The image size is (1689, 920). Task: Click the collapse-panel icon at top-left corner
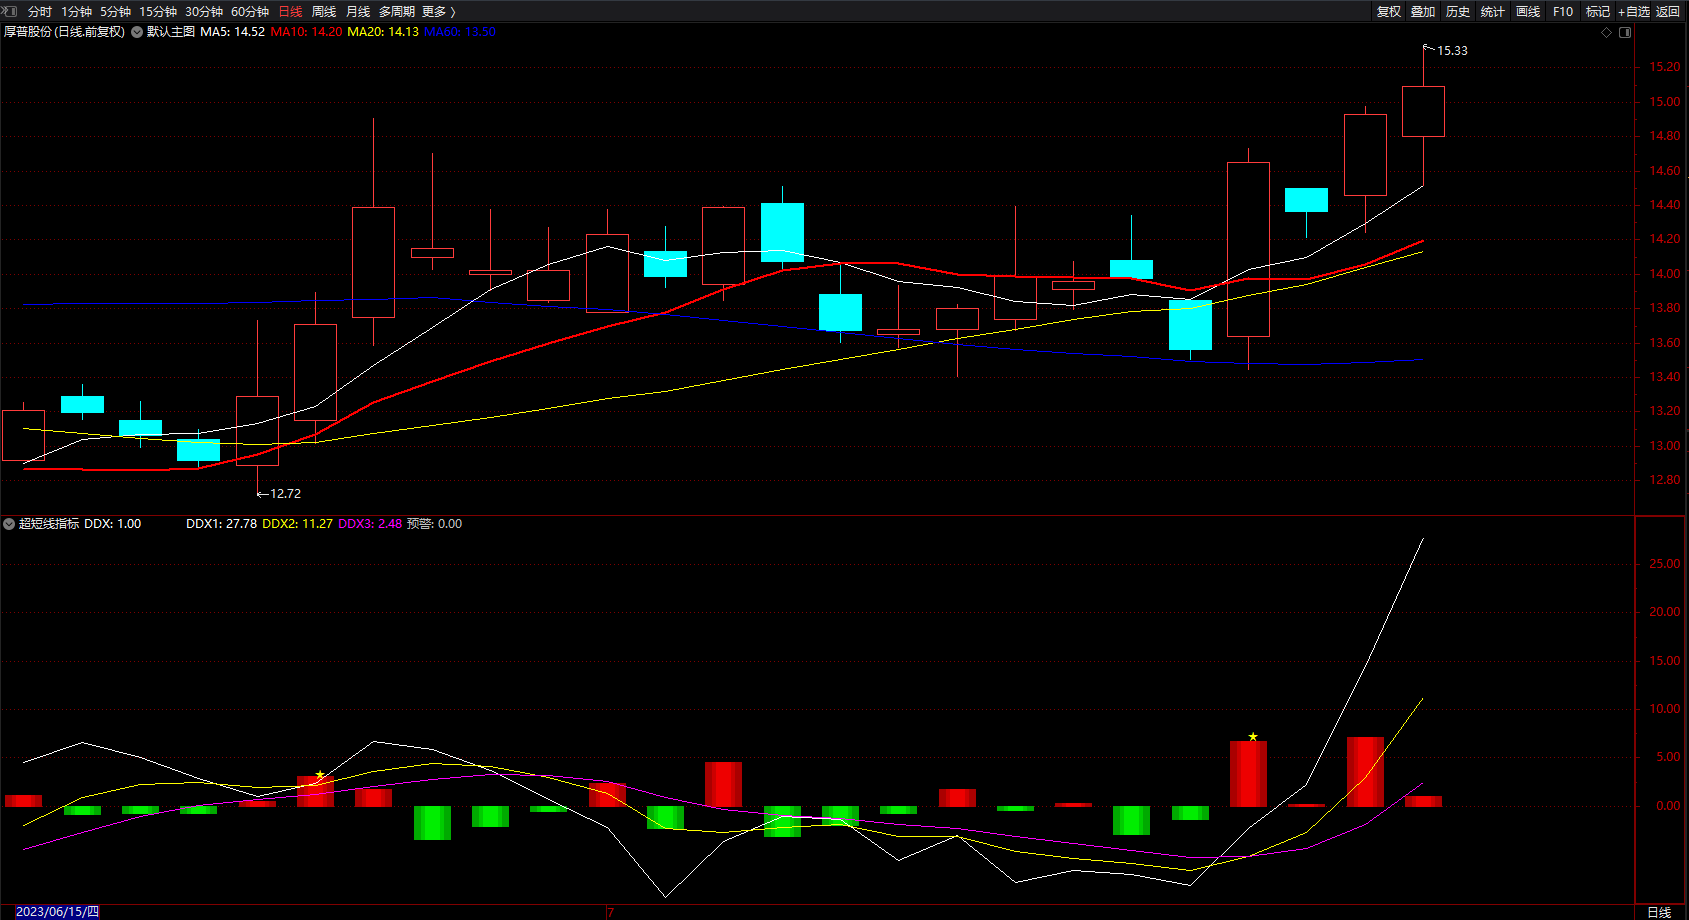10,11
